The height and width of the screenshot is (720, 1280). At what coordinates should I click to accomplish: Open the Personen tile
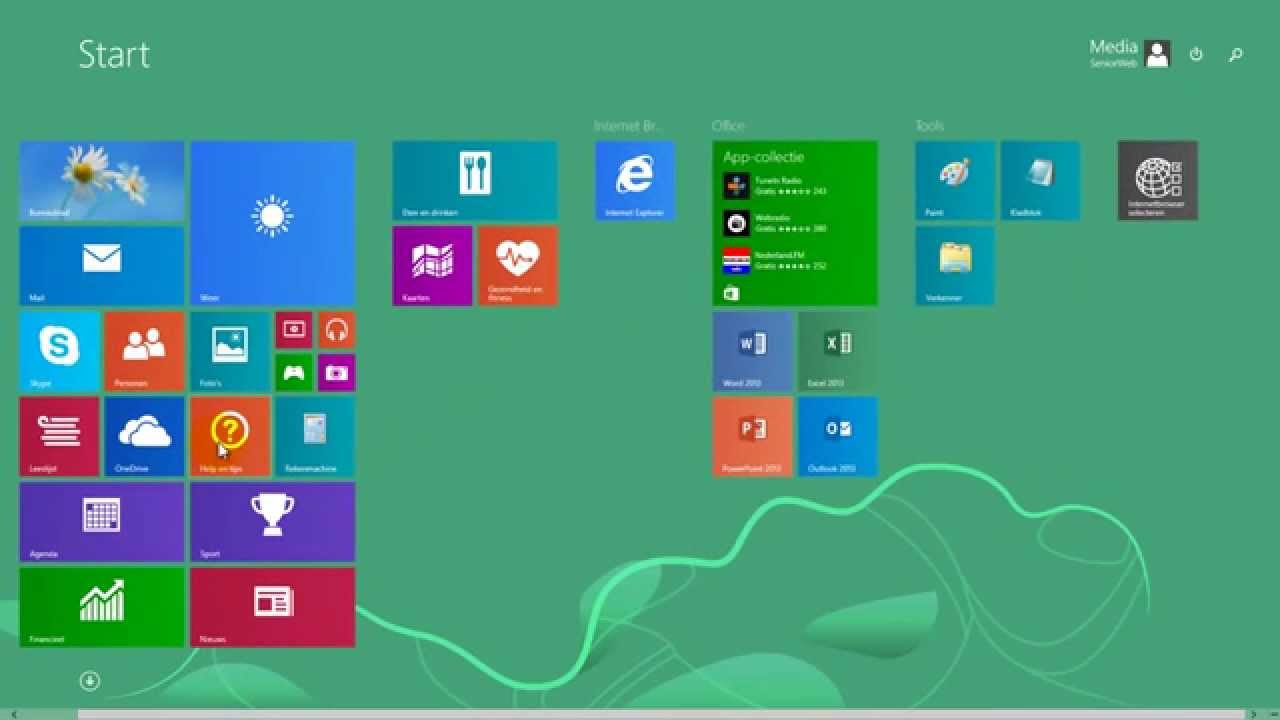[145, 351]
